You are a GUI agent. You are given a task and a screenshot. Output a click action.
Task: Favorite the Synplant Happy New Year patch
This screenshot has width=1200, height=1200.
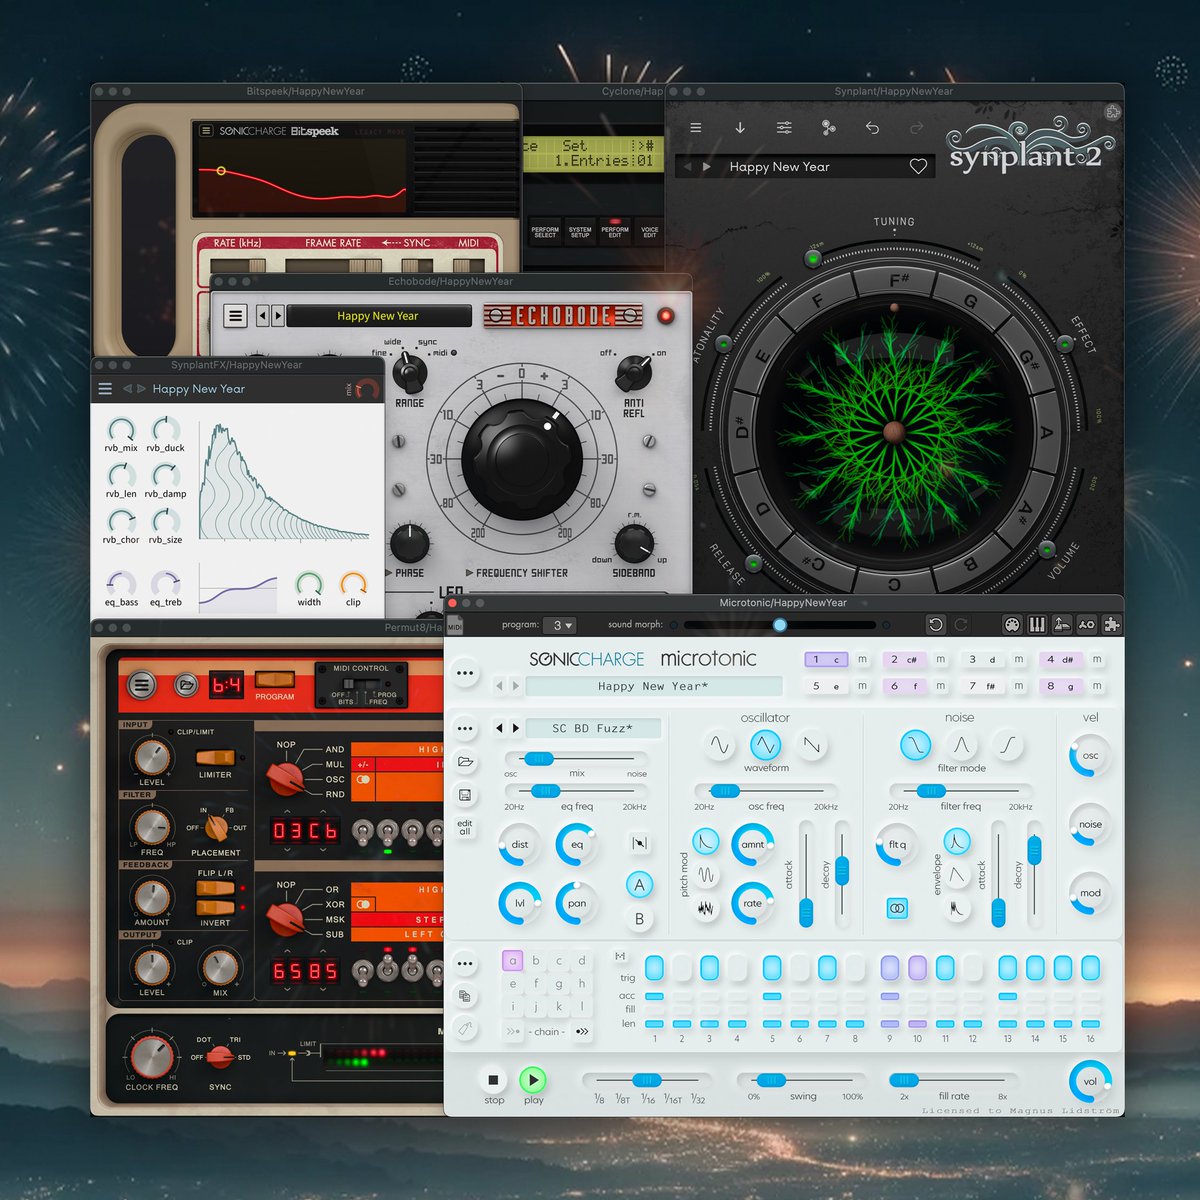pyautogui.click(x=918, y=167)
